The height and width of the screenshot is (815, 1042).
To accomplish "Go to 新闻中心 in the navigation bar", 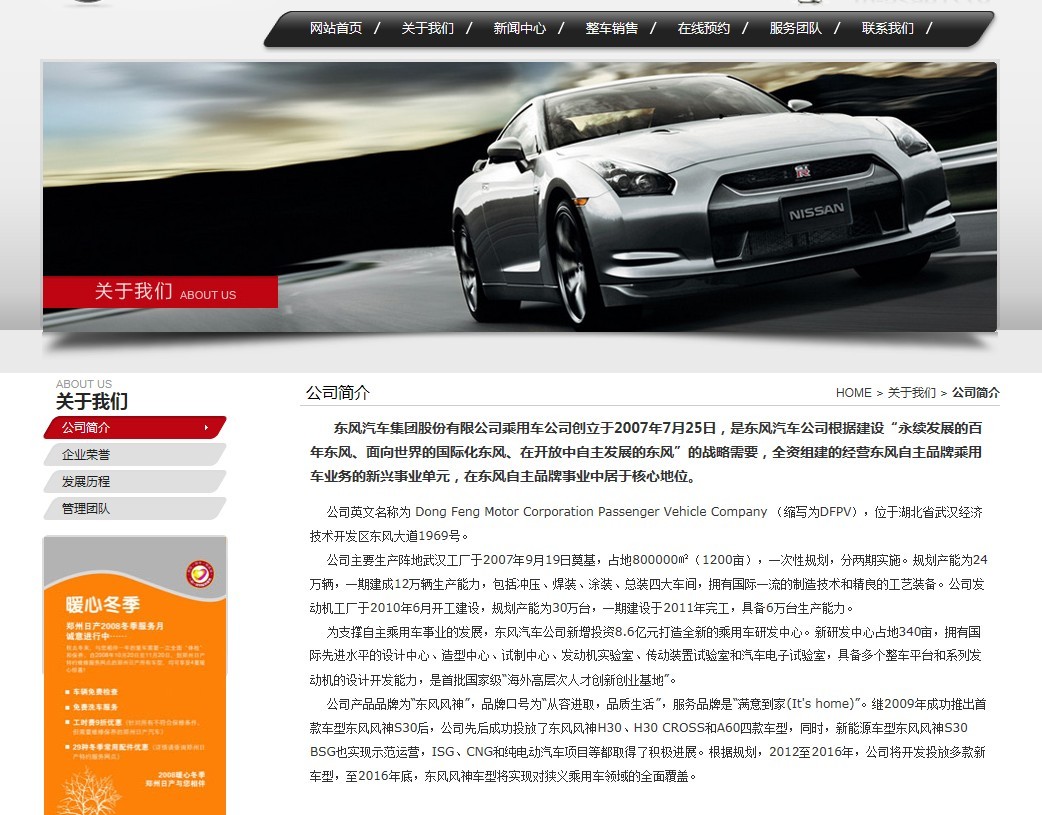I will pos(520,28).
